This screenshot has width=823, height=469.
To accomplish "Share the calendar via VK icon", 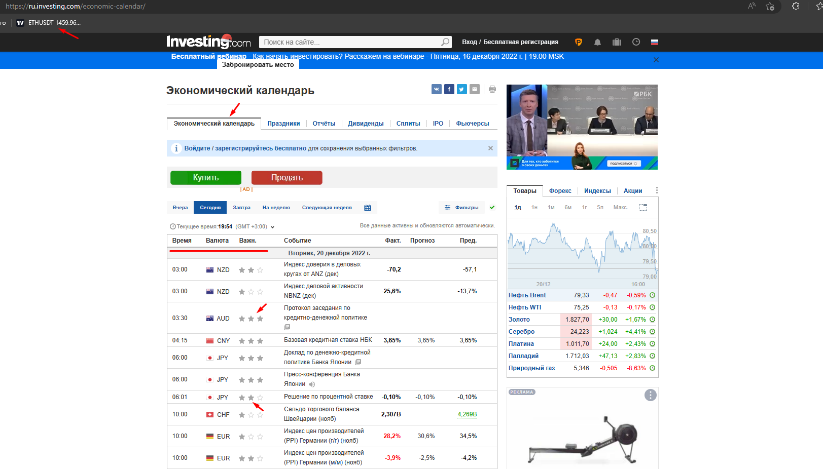I will tap(437, 89).
